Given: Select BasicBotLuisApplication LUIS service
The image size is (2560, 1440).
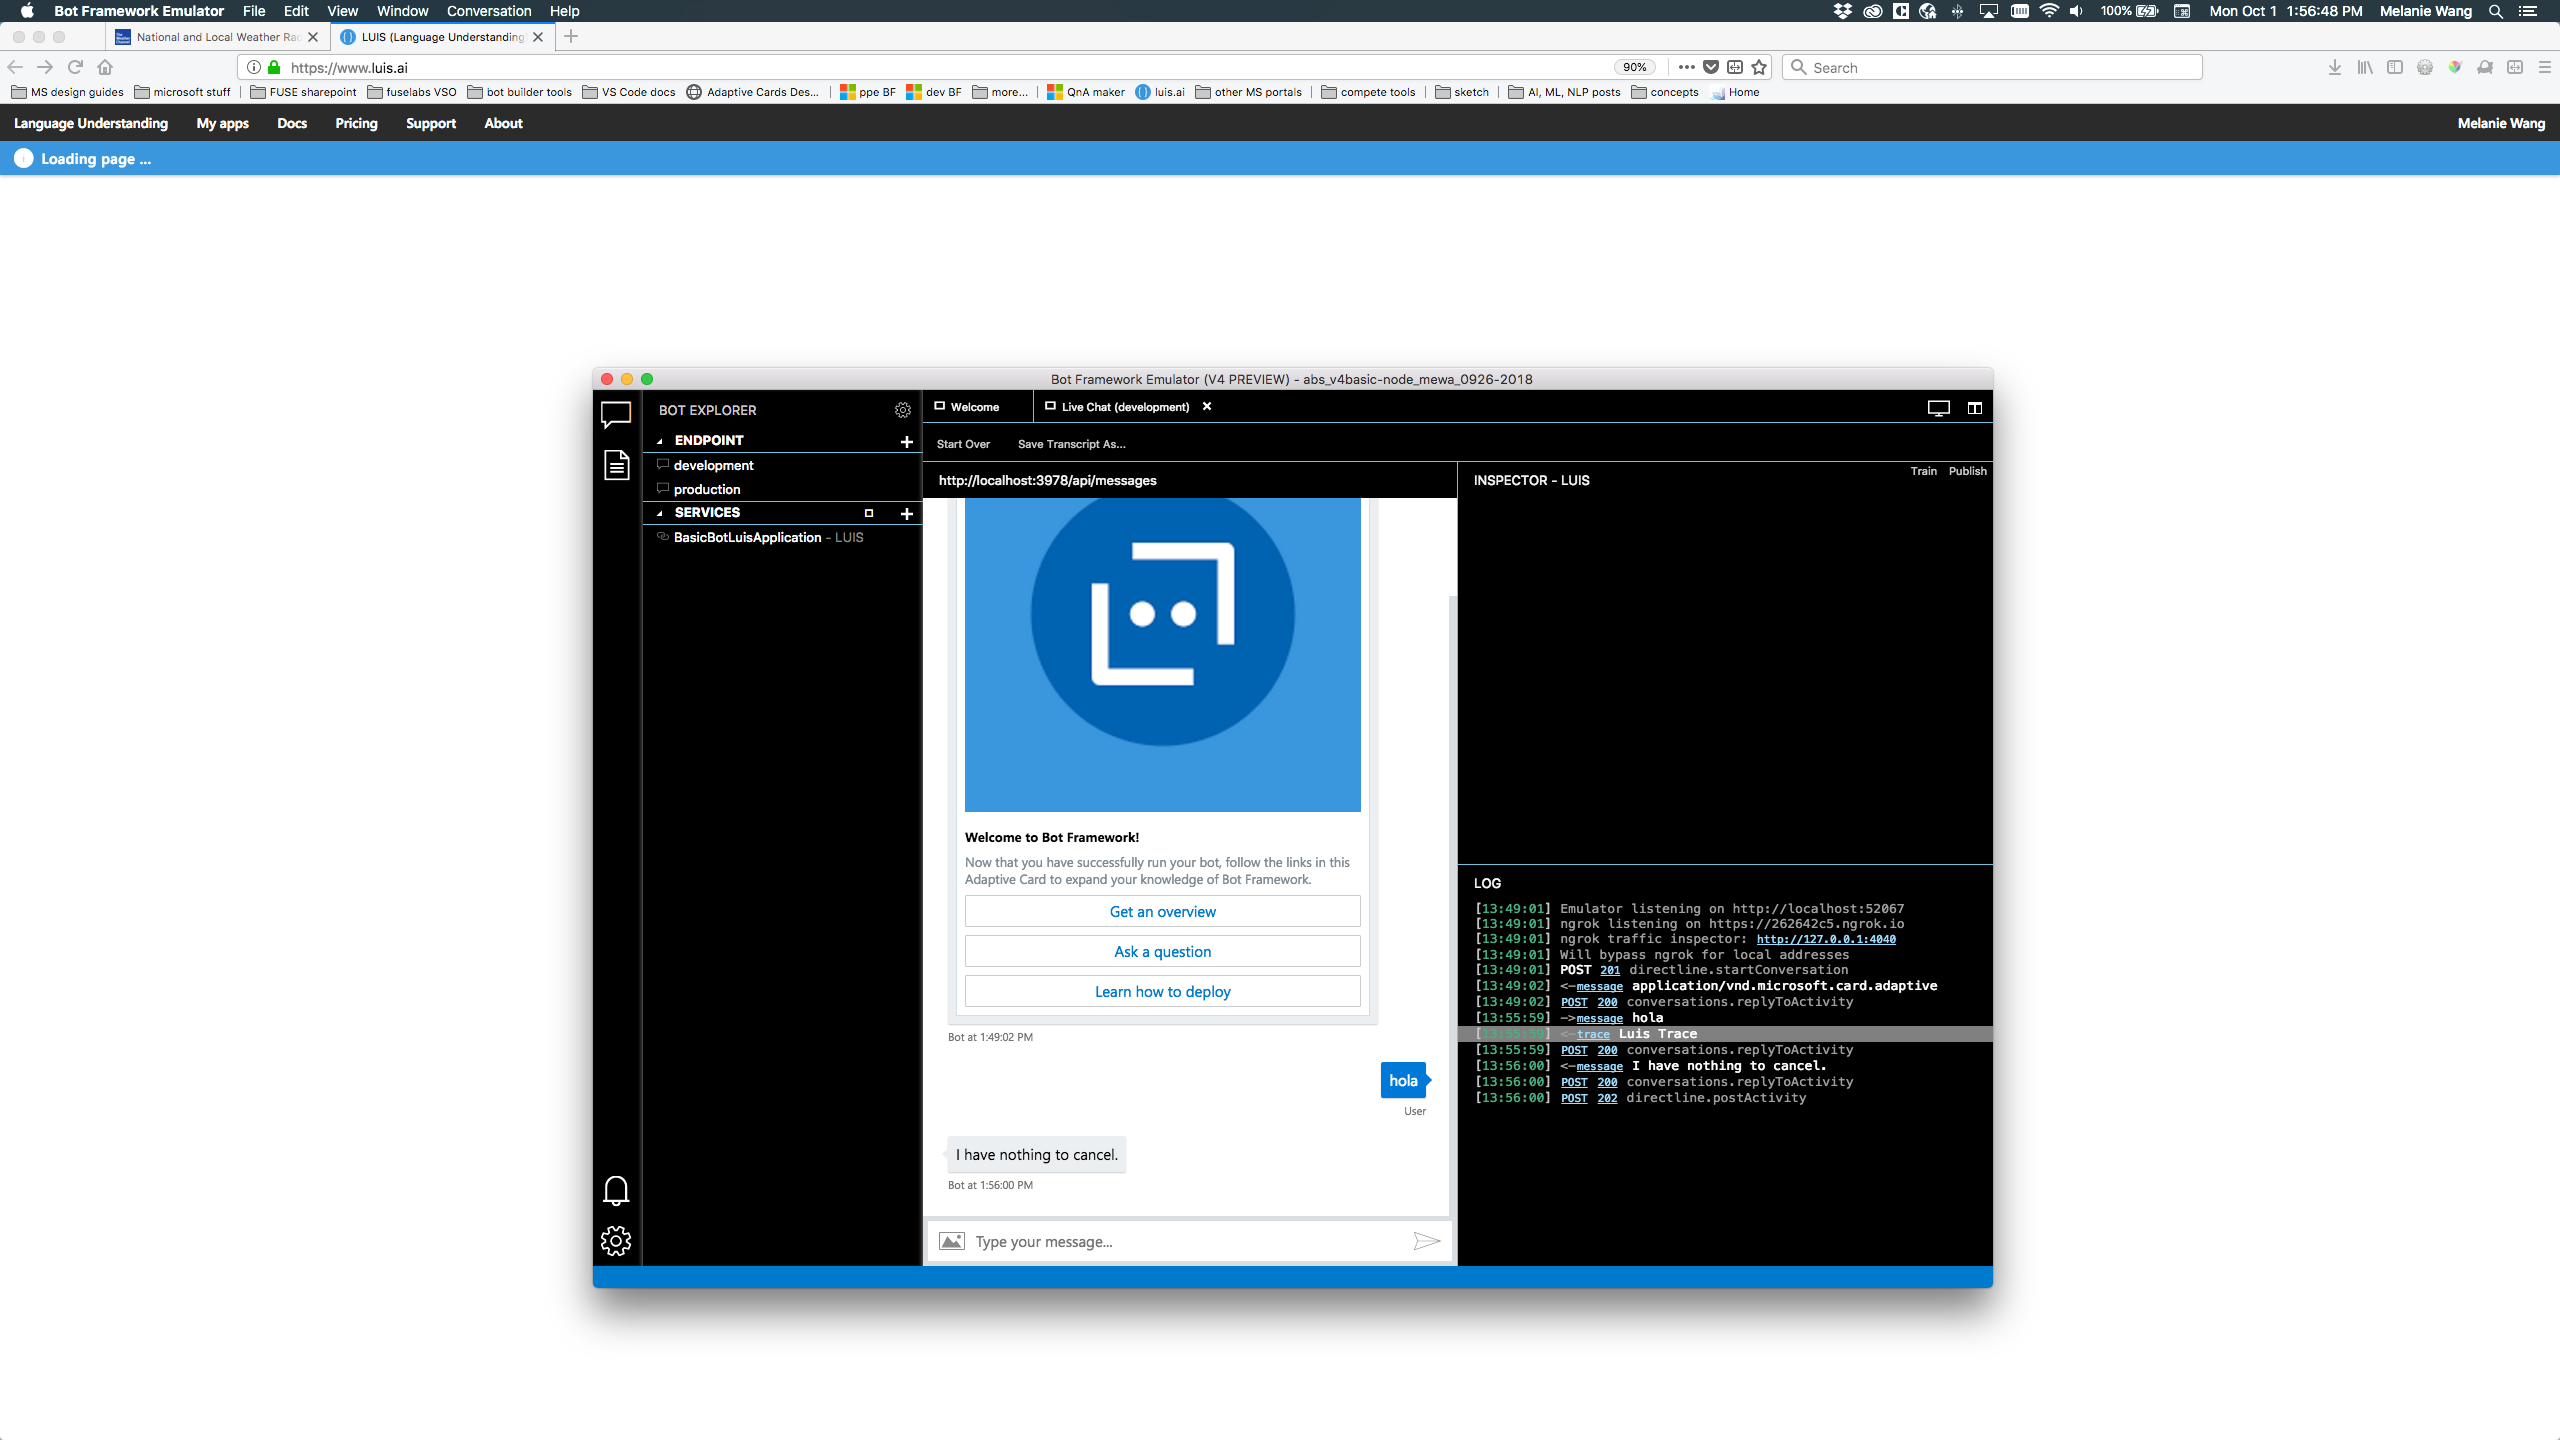Looking at the screenshot, I should point(748,537).
